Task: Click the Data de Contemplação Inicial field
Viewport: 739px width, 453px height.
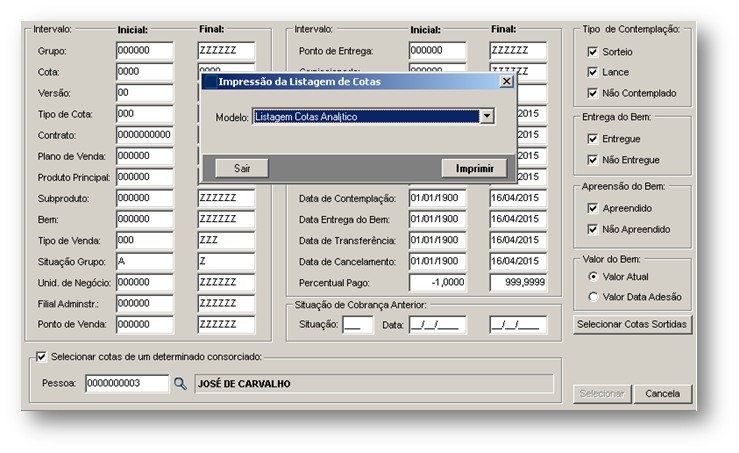Action: [x=437, y=198]
